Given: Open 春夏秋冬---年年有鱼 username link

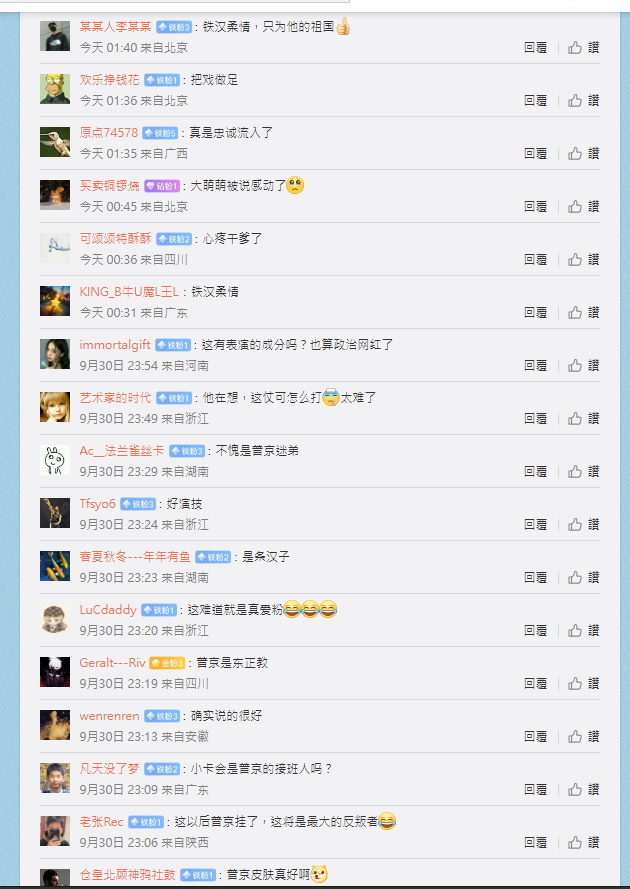Looking at the screenshot, I should click(135, 557).
